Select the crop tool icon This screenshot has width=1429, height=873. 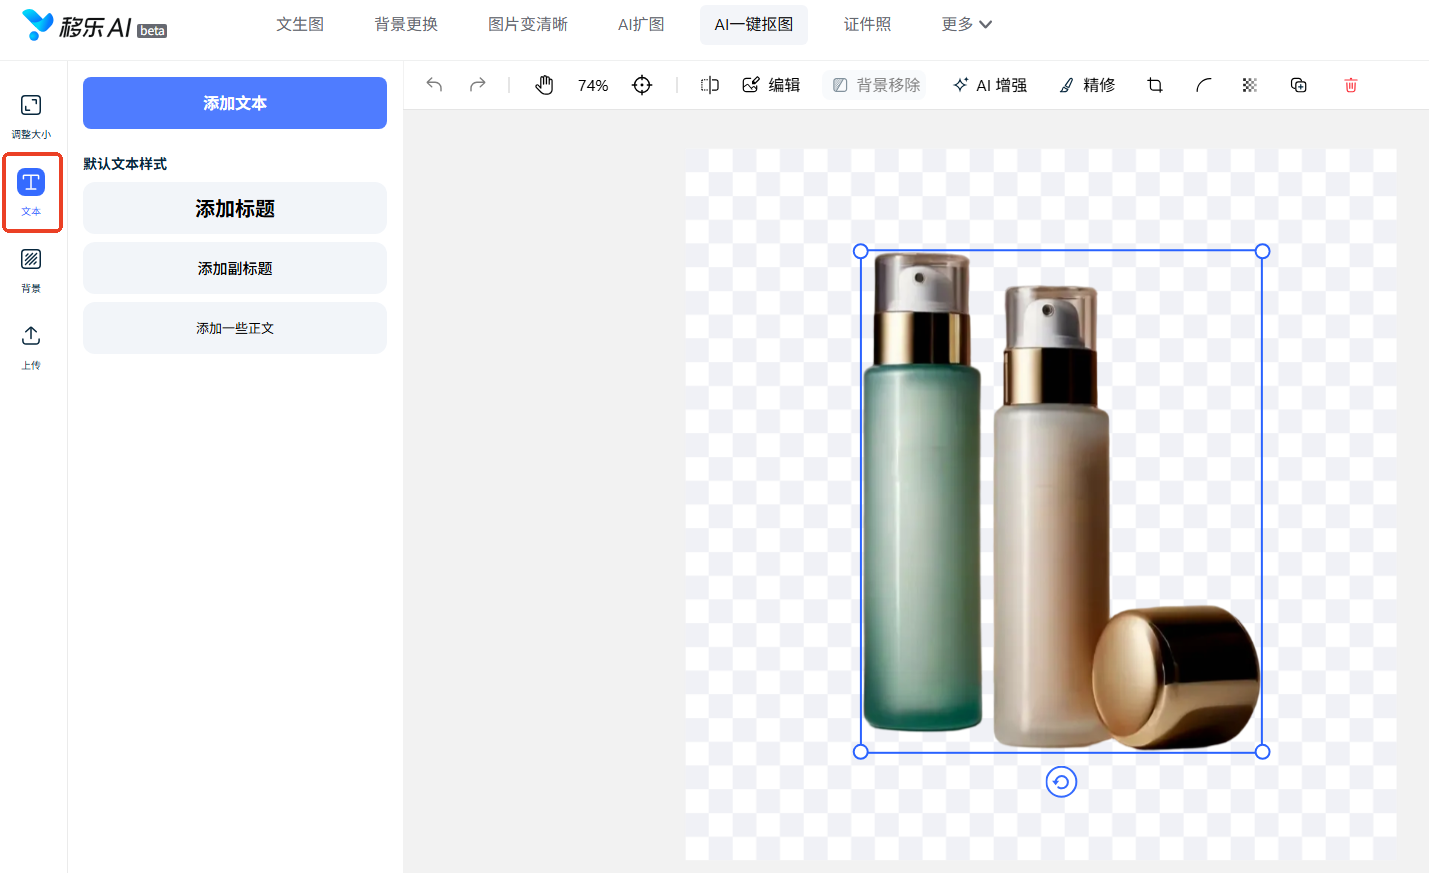[x=1155, y=85]
